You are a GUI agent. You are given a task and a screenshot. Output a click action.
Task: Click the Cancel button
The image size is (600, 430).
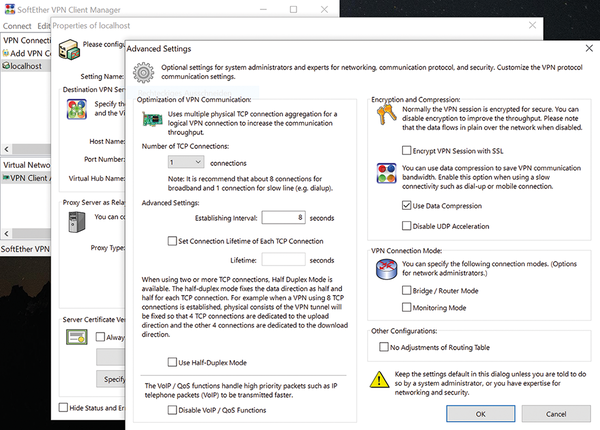[555, 412]
